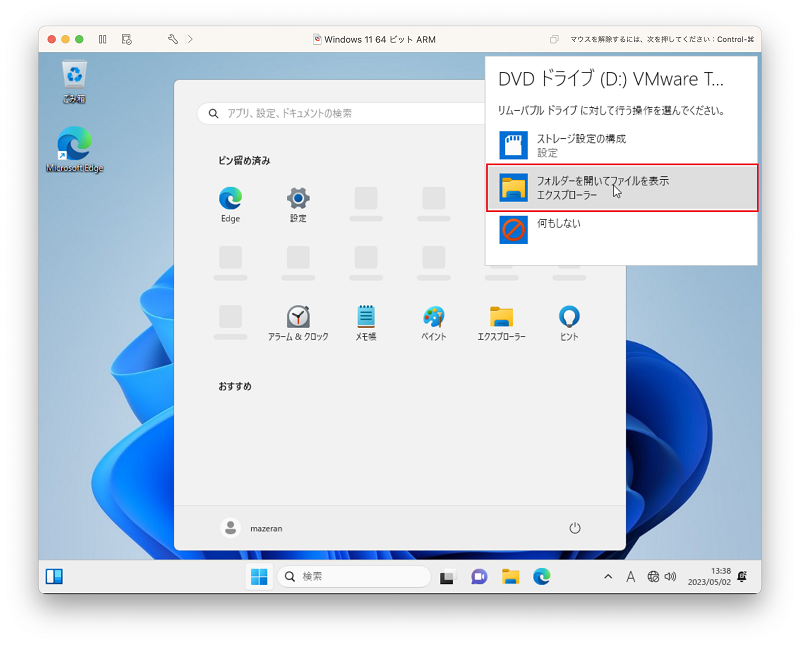Click the VMware snapshot toolbar icon
Viewport: 800px width, 645px height.
click(127, 39)
